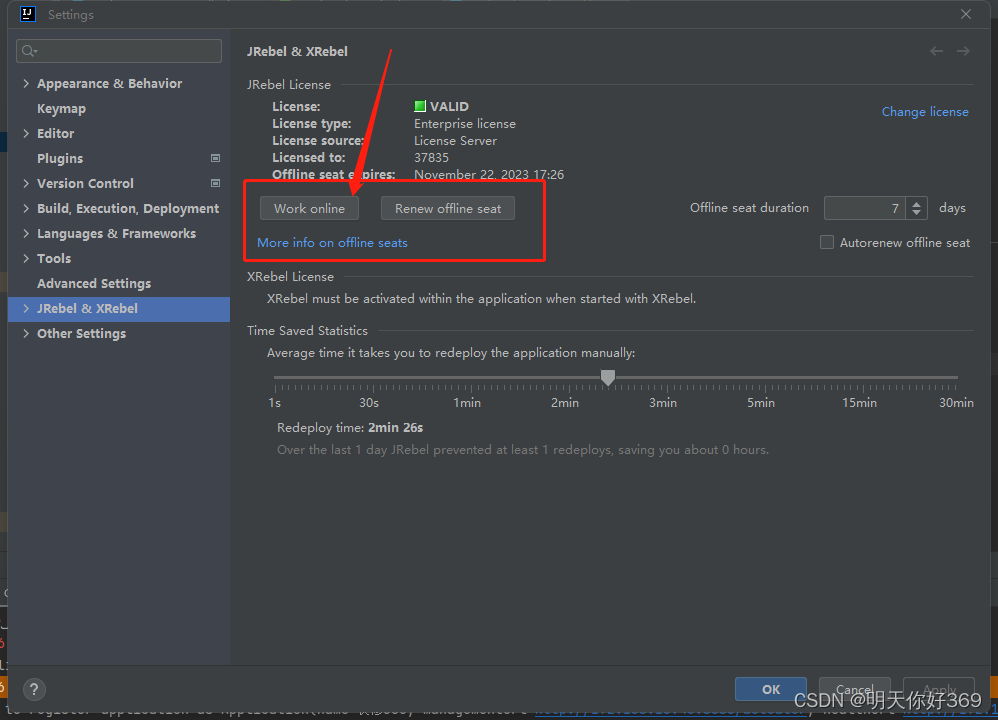Click the Plugins row settings badge icon
Image resolution: width=998 pixels, height=720 pixels.
point(215,158)
